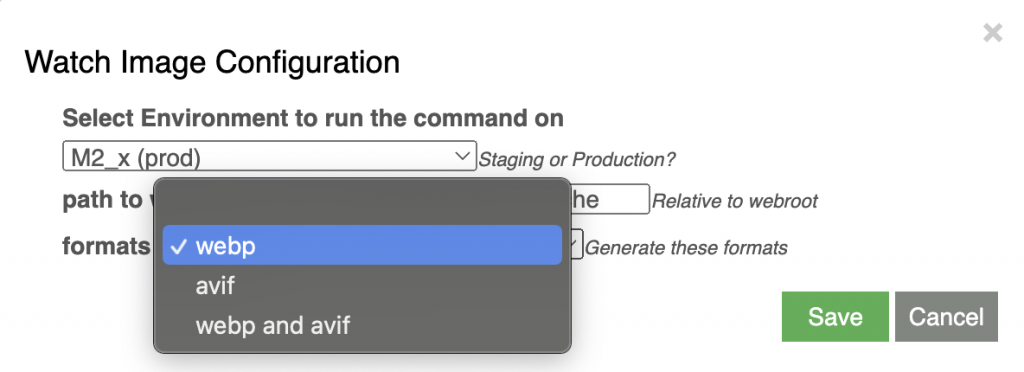1024x372 pixels.
Task: Click empty padding below 'webp and avif' in the list
Action: pos(362,349)
